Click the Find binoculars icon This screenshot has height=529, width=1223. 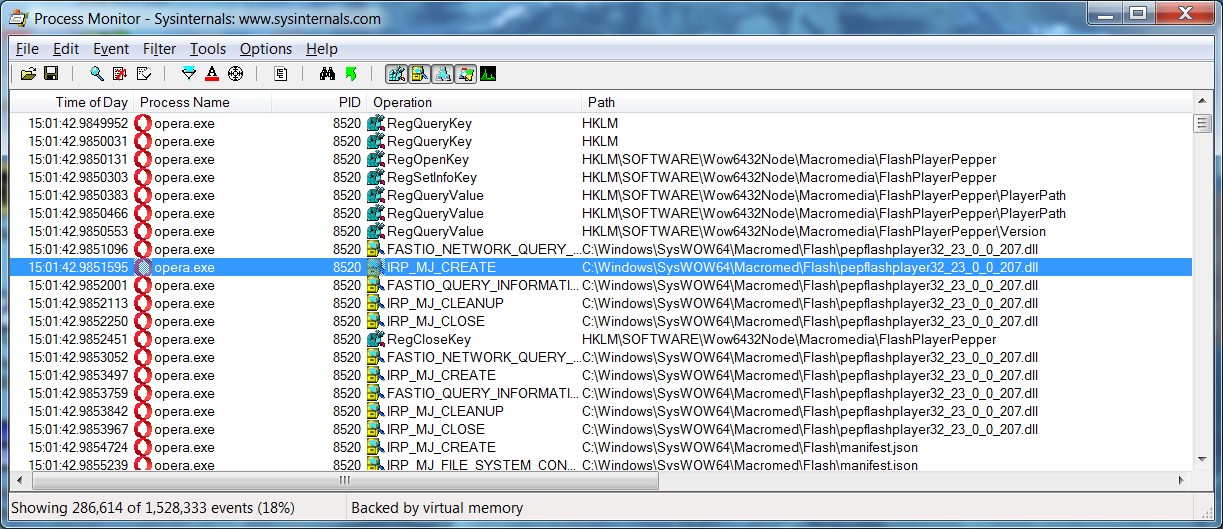(327, 74)
